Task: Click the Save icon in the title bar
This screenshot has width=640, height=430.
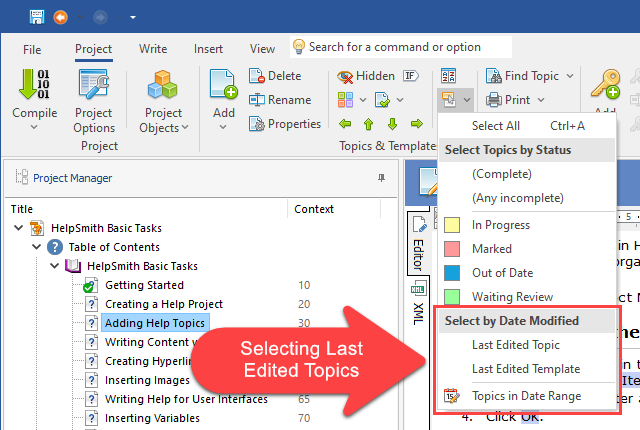Action: tap(37, 17)
